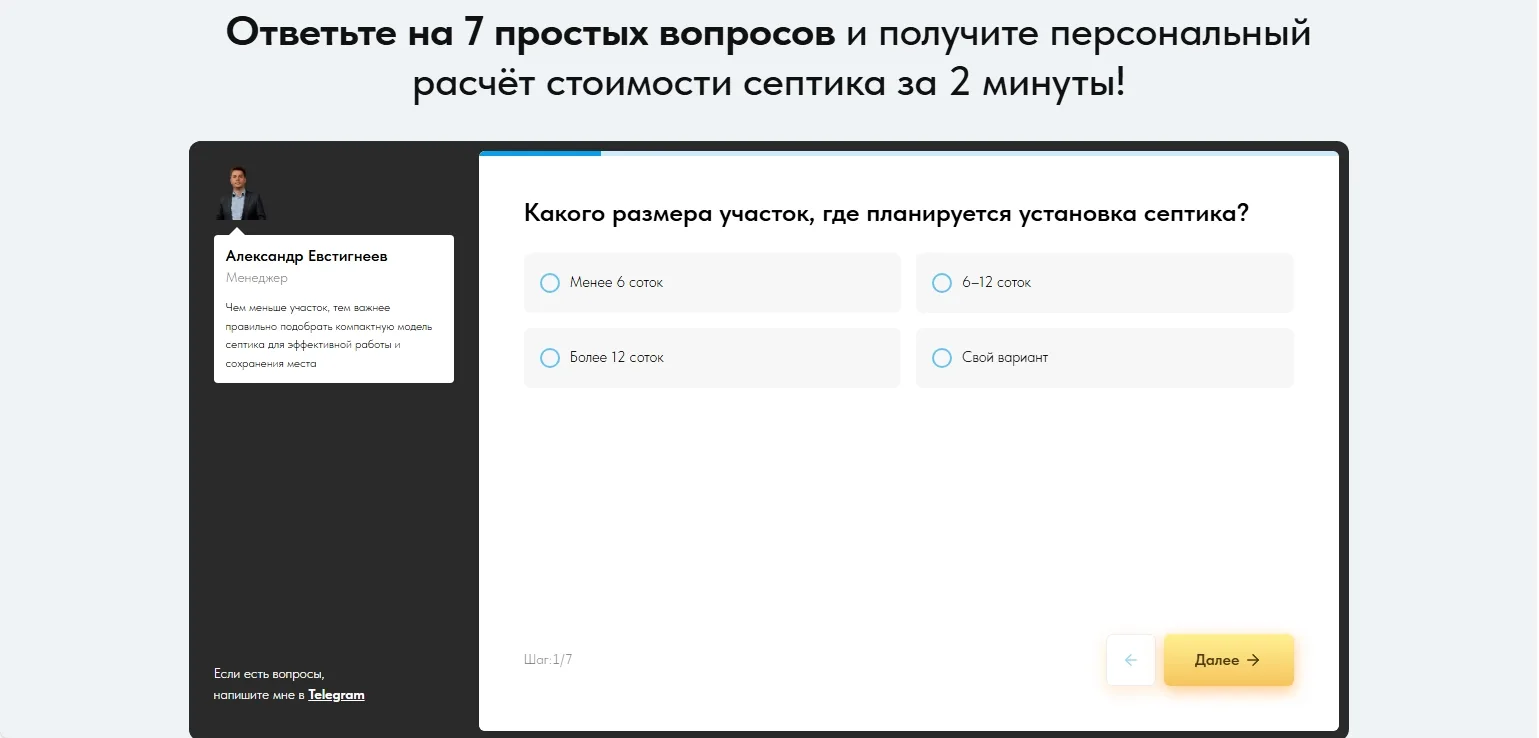Click the name 'Александр Евстигнеев'
Viewport: 1539px width, 738px height.
click(x=307, y=256)
